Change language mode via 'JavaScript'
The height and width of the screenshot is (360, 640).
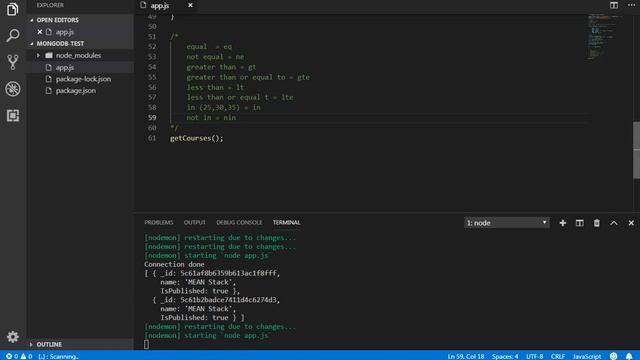(587, 356)
